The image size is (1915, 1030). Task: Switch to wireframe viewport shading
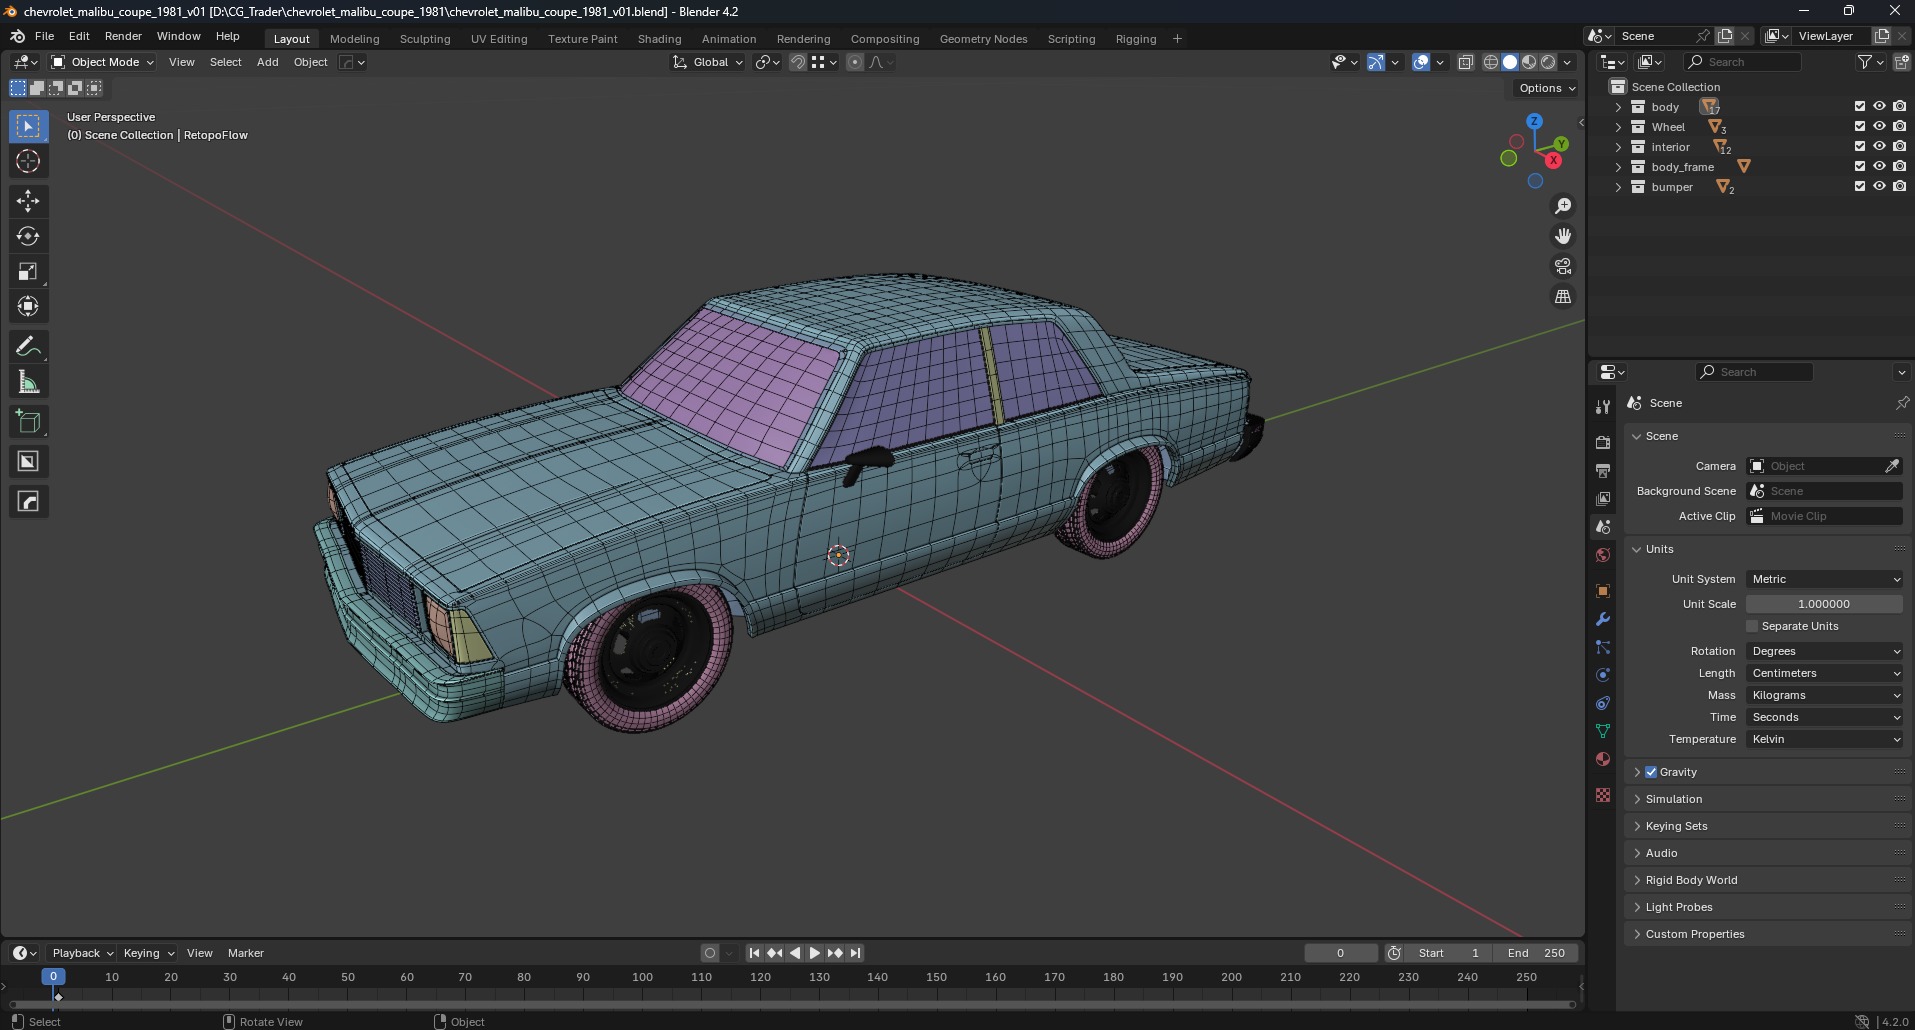[1490, 62]
